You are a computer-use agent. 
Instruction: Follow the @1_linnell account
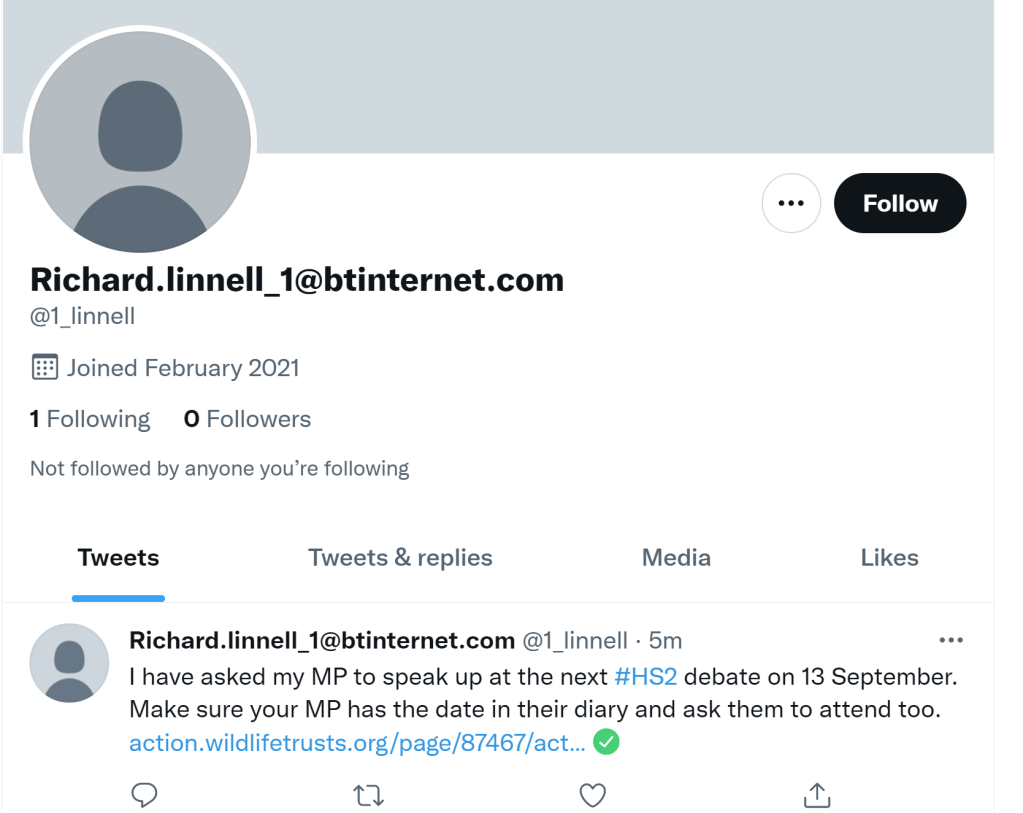pos(900,203)
